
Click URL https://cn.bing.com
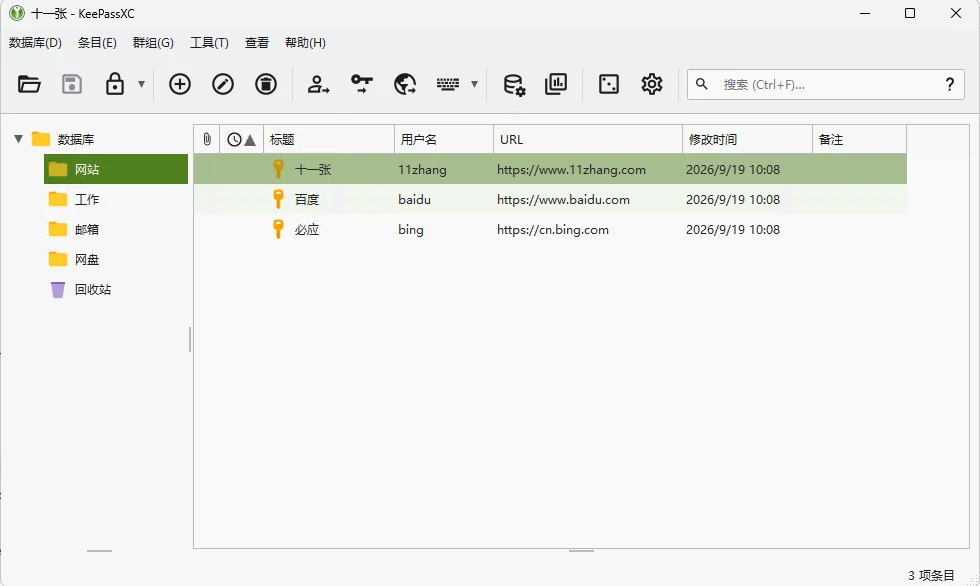[x=552, y=229]
